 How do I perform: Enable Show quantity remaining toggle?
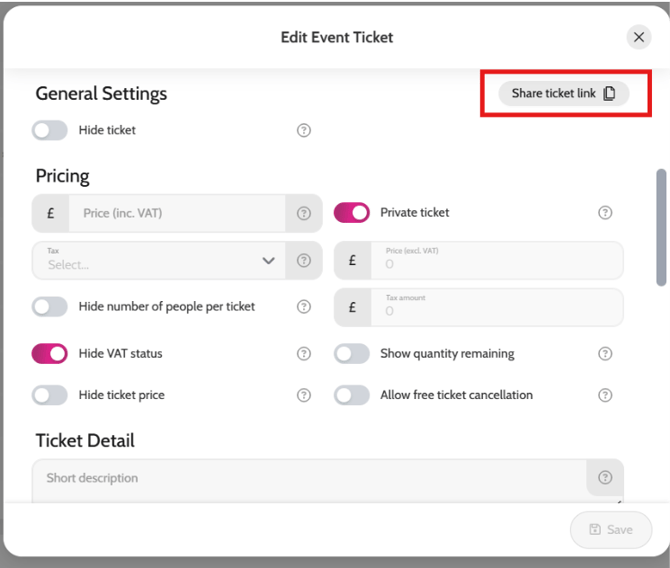(352, 354)
